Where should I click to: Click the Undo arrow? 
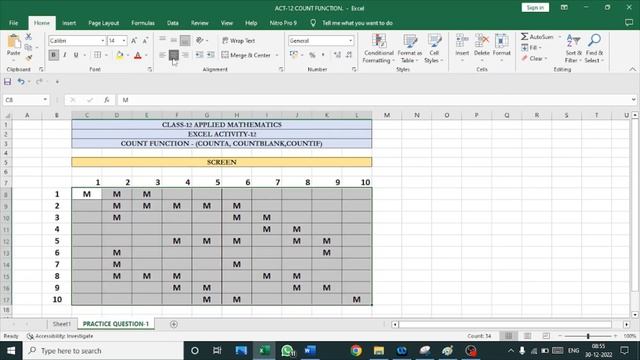21,82
